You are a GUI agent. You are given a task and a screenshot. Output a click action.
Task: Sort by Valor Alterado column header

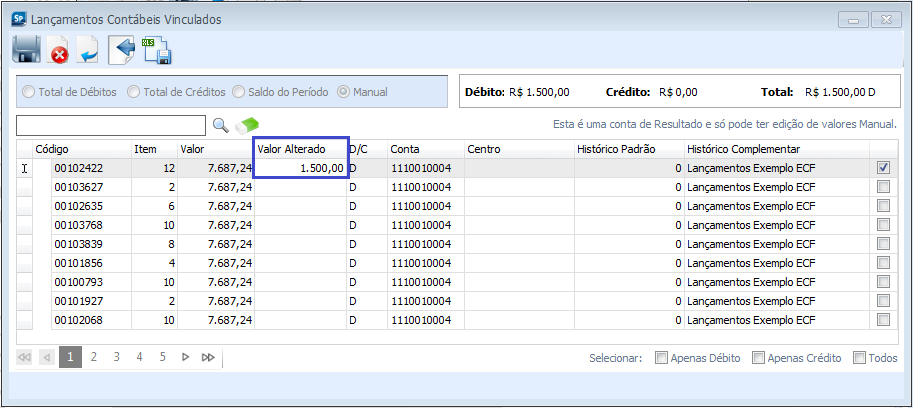[x=300, y=149]
